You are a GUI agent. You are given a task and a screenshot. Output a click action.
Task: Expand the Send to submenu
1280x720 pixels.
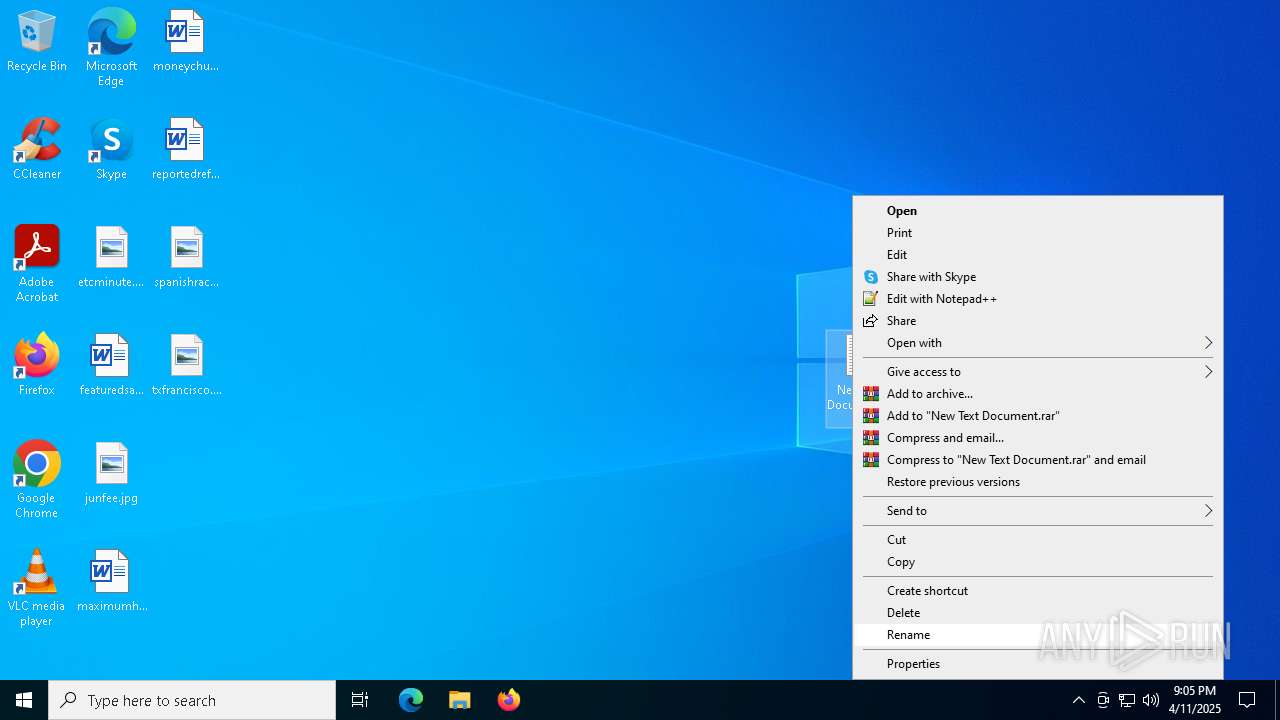[1038, 511]
